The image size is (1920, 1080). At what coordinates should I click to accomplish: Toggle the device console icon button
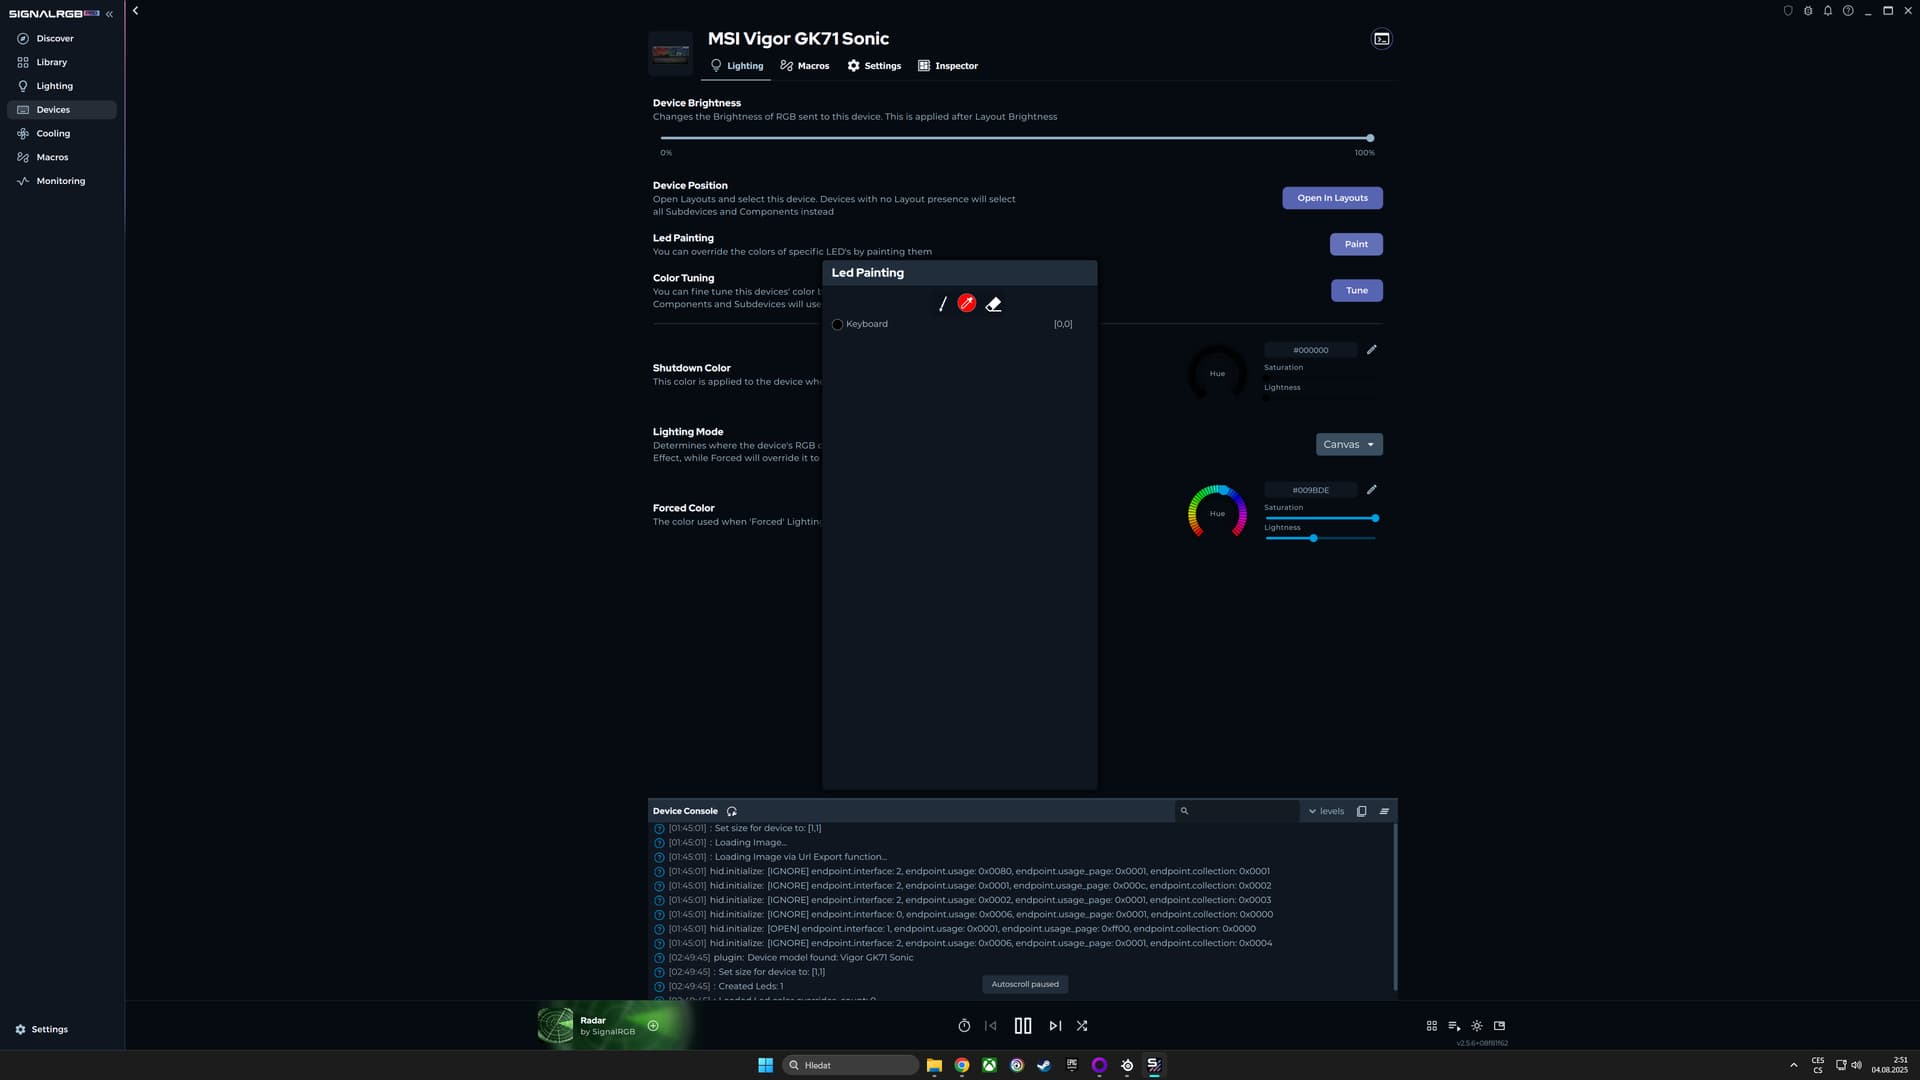(x=1381, y=39)
